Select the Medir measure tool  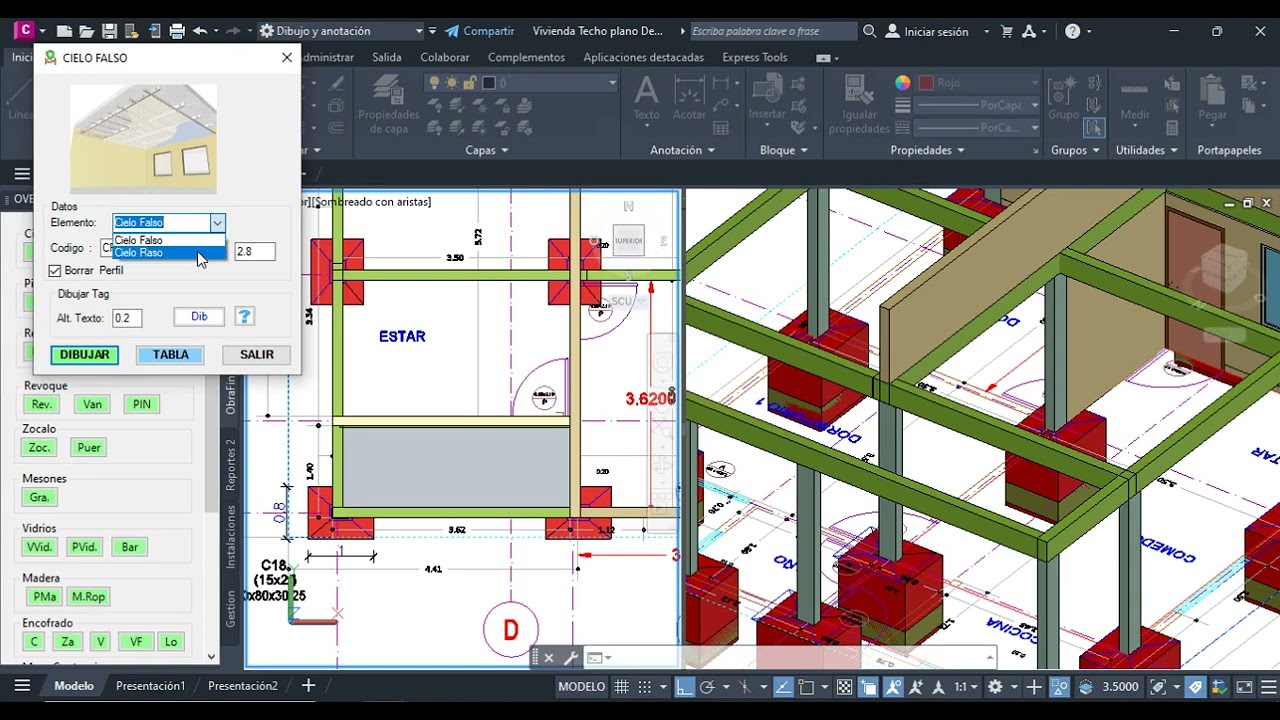pyautogui.click(x=1135, y=100)
